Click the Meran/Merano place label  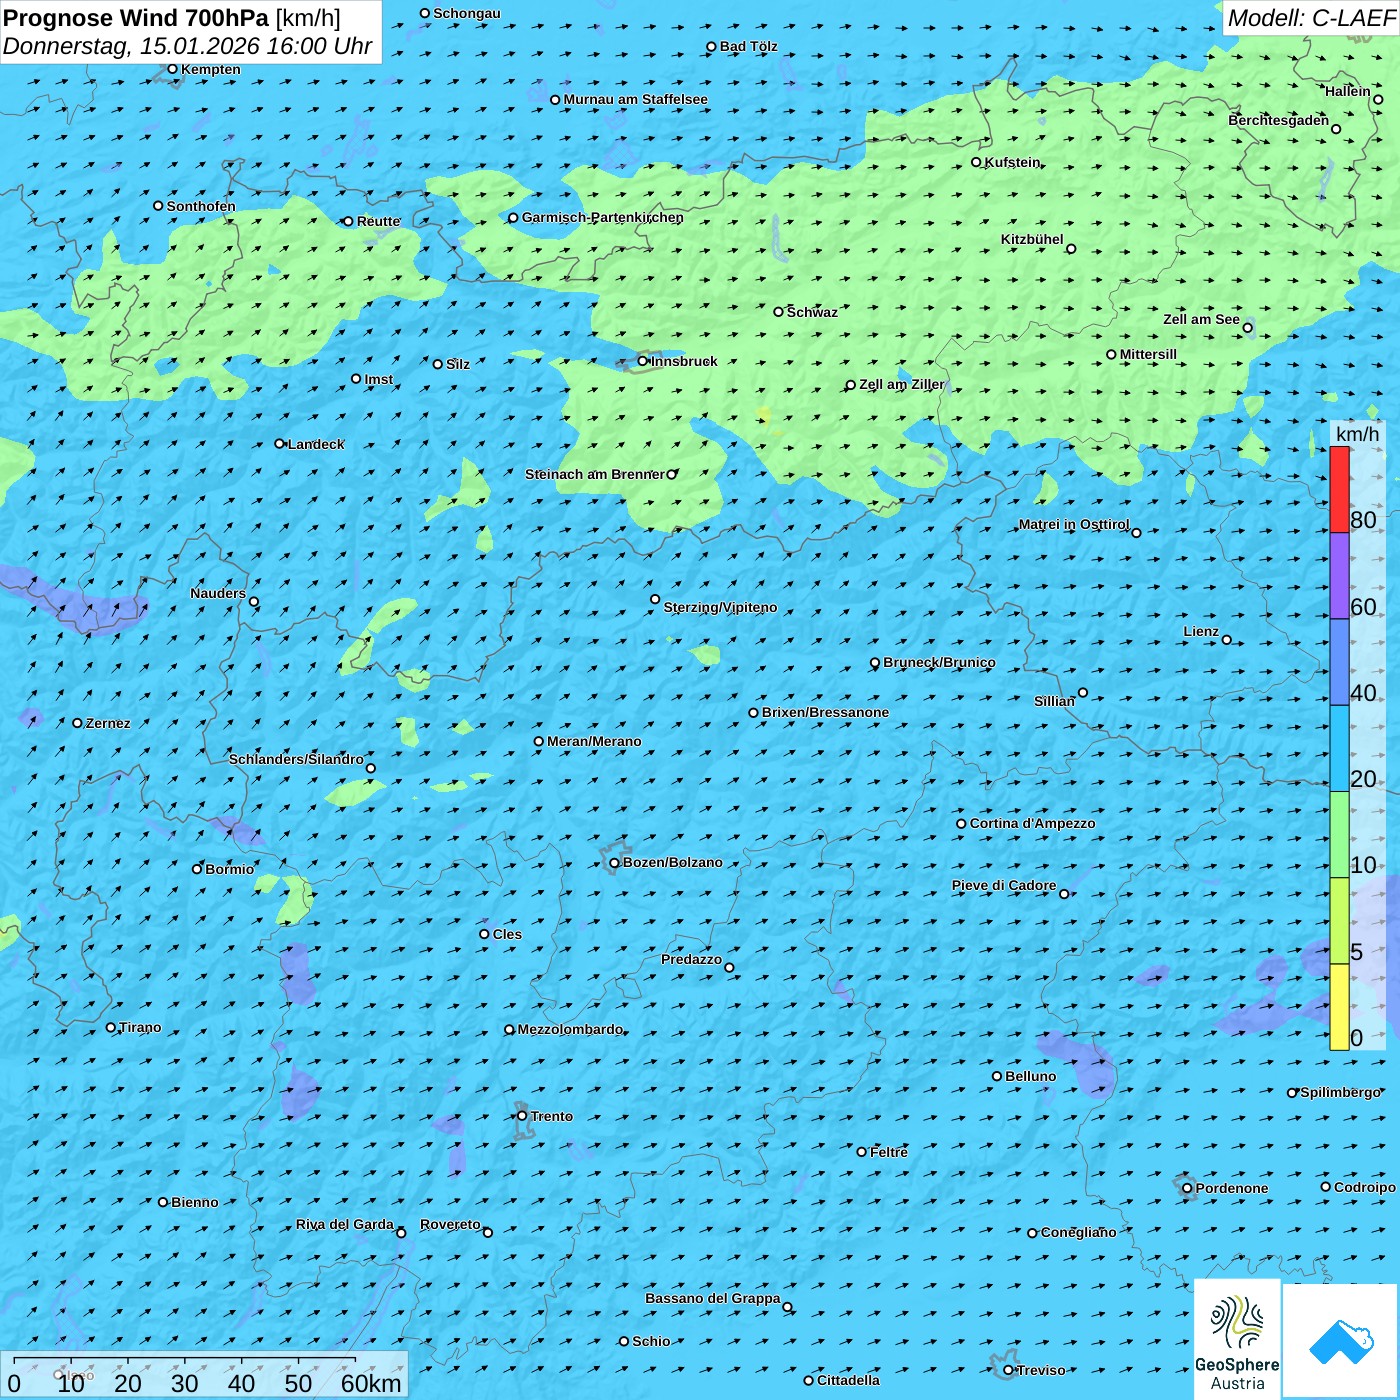(x=594, y=741)
